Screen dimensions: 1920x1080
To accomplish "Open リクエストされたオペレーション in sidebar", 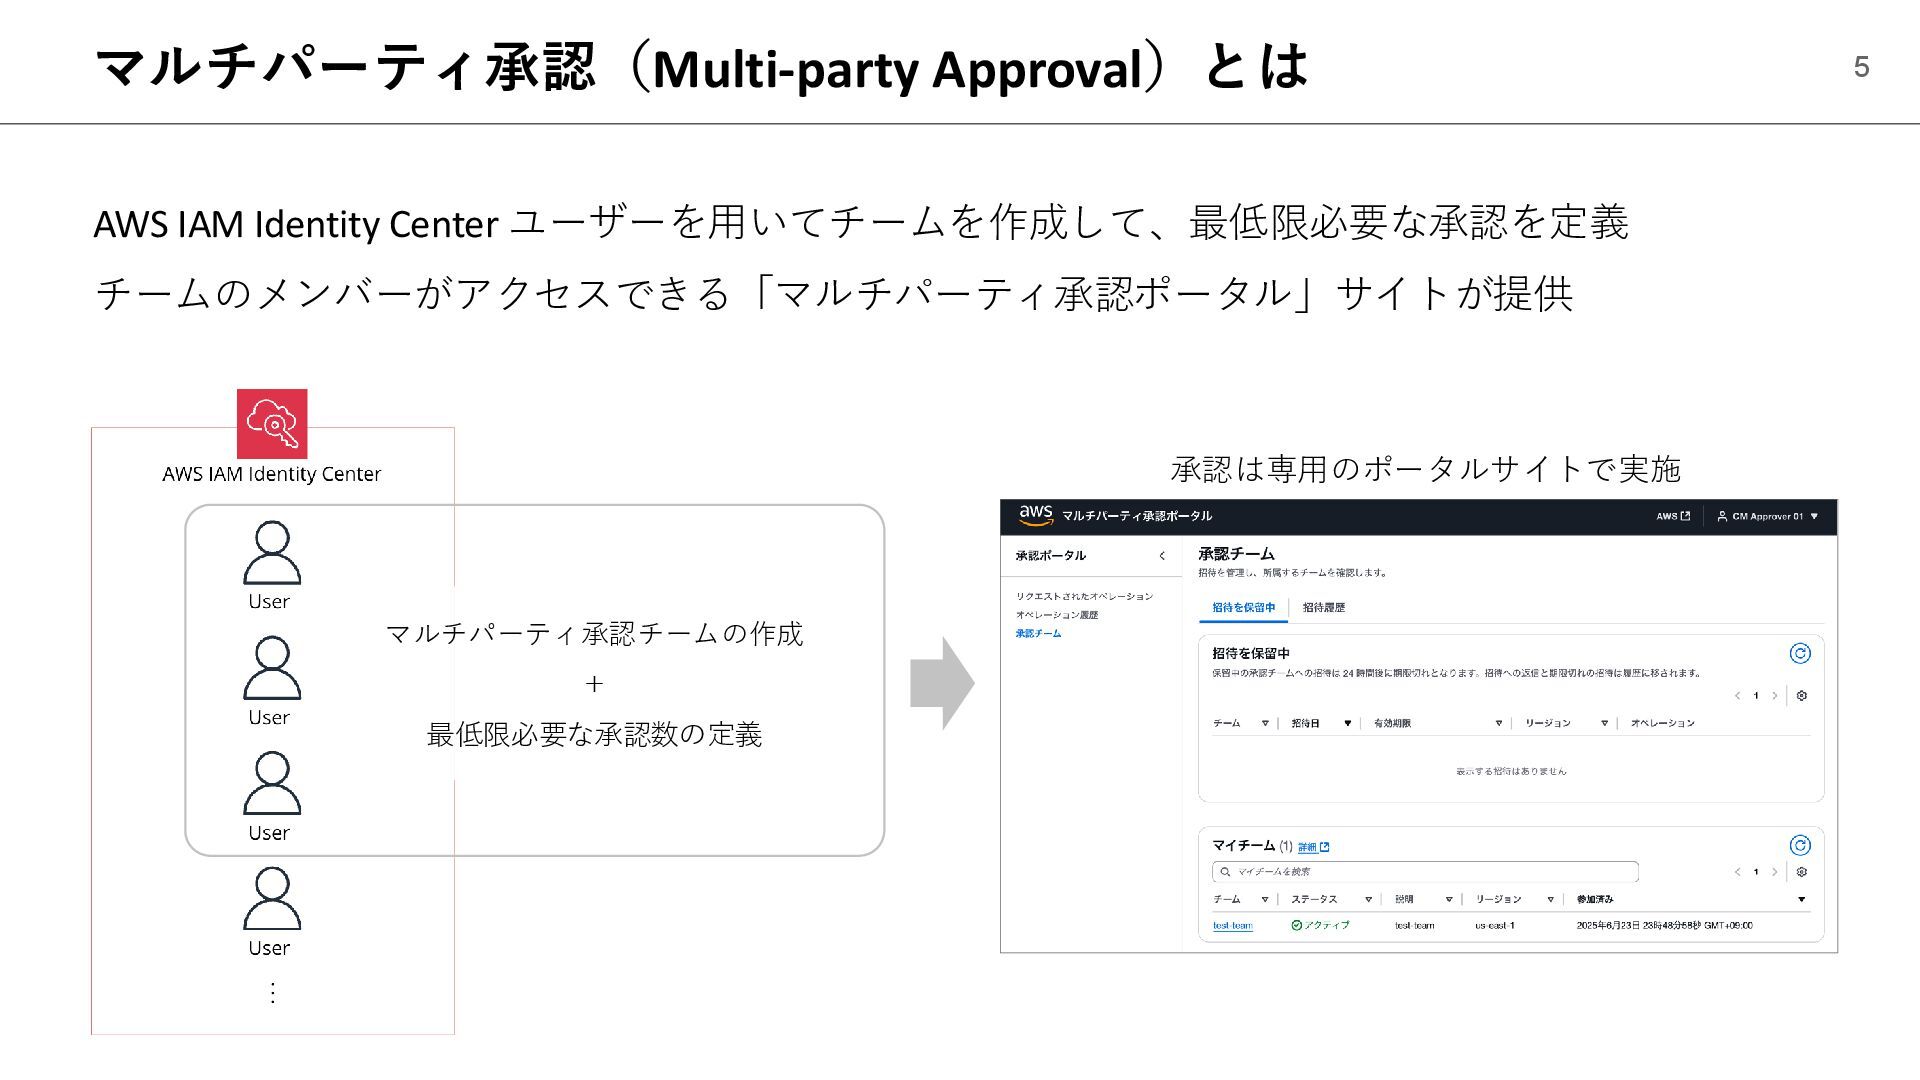I will tap(1084, 597).
